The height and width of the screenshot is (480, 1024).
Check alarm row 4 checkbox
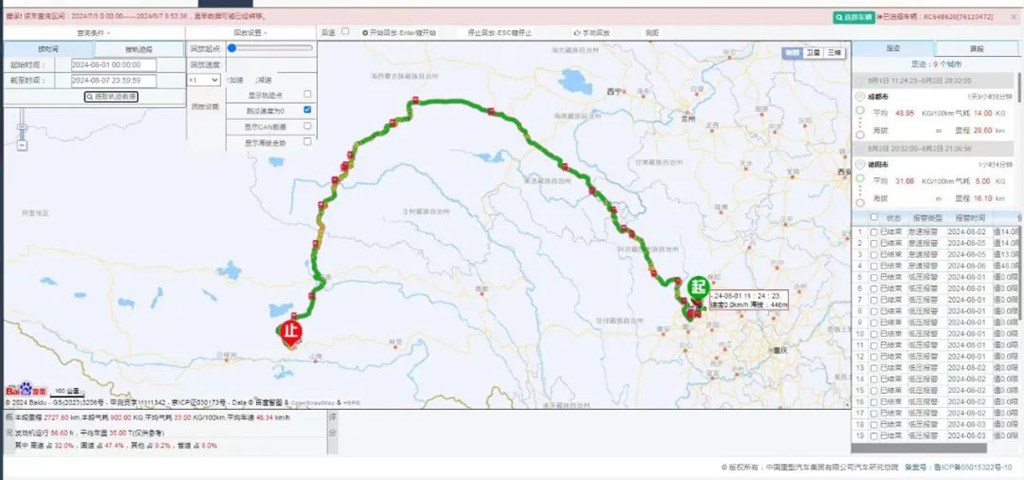[x=874, y=266]
